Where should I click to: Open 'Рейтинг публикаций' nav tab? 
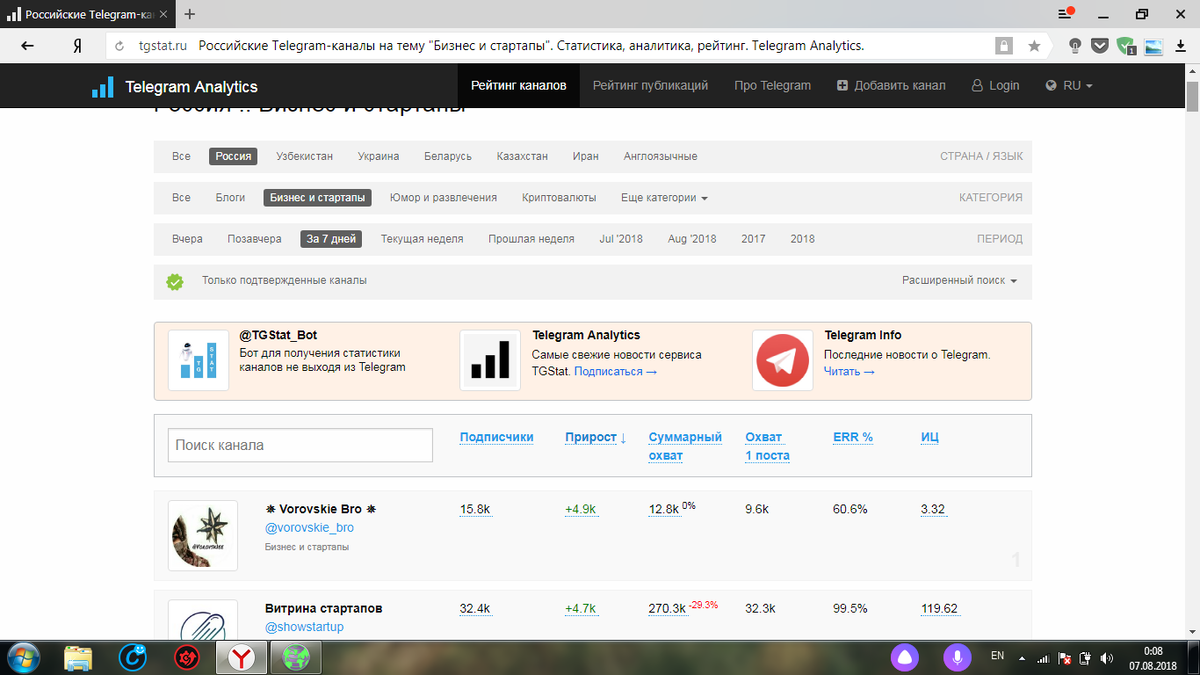650,86
